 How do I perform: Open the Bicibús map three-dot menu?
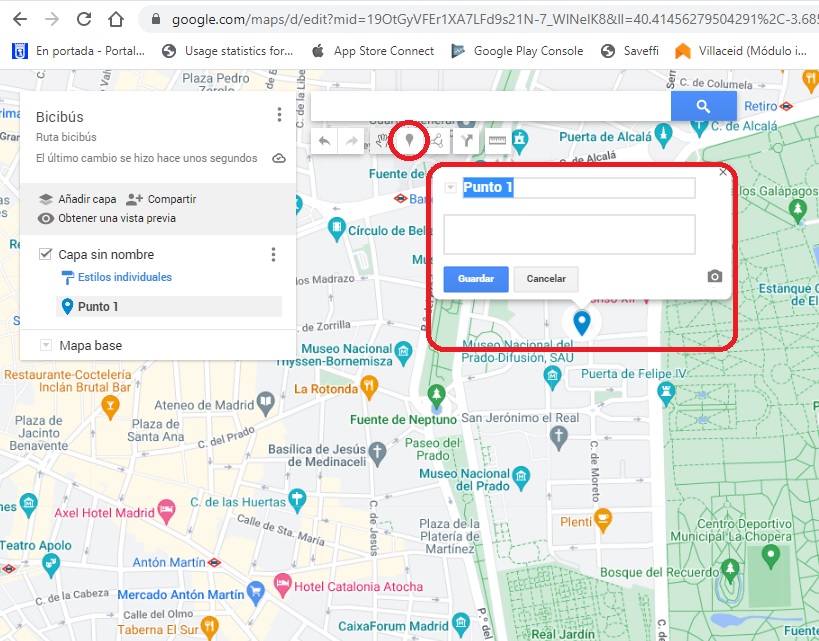click(x=279, y=114)
